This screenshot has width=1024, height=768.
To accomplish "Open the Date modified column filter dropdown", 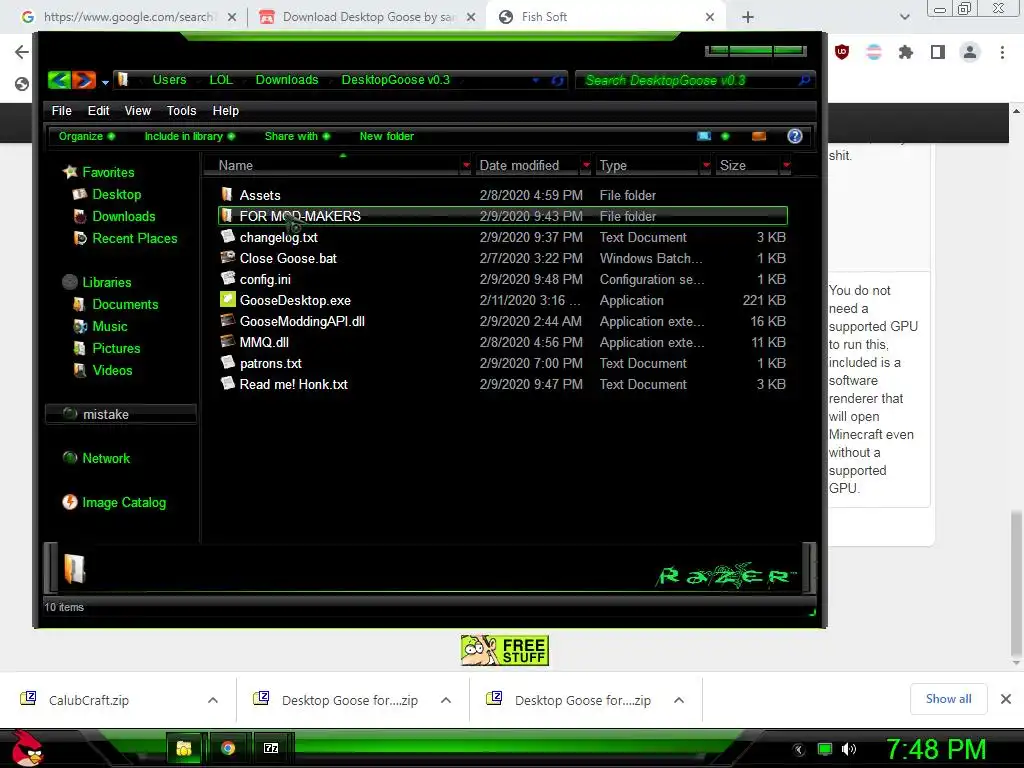I will click(x=586, y=165).
